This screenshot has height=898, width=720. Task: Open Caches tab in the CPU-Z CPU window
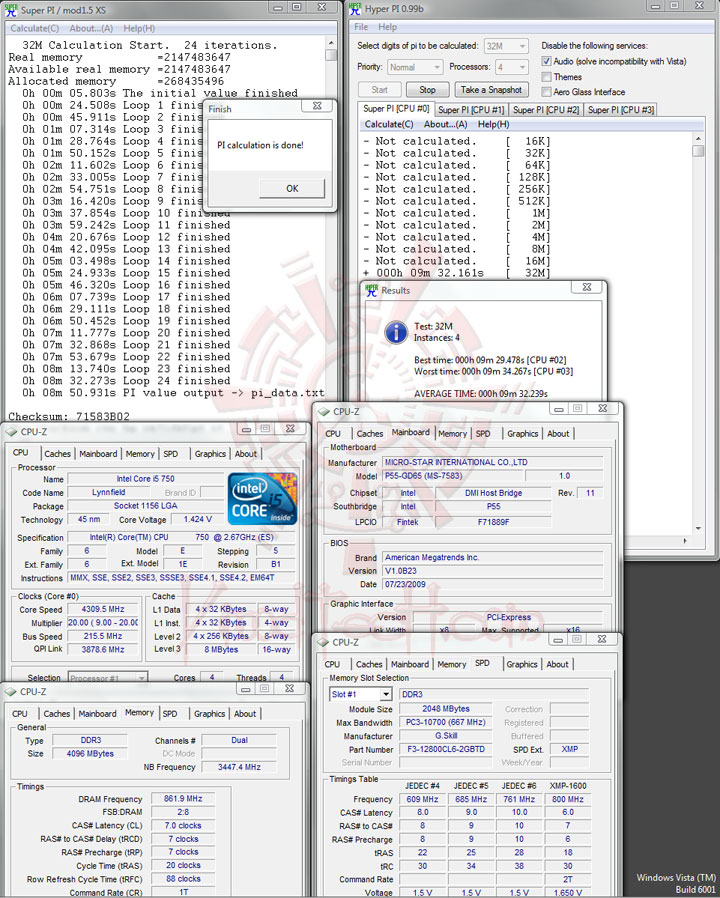click(x=58, y=454)
